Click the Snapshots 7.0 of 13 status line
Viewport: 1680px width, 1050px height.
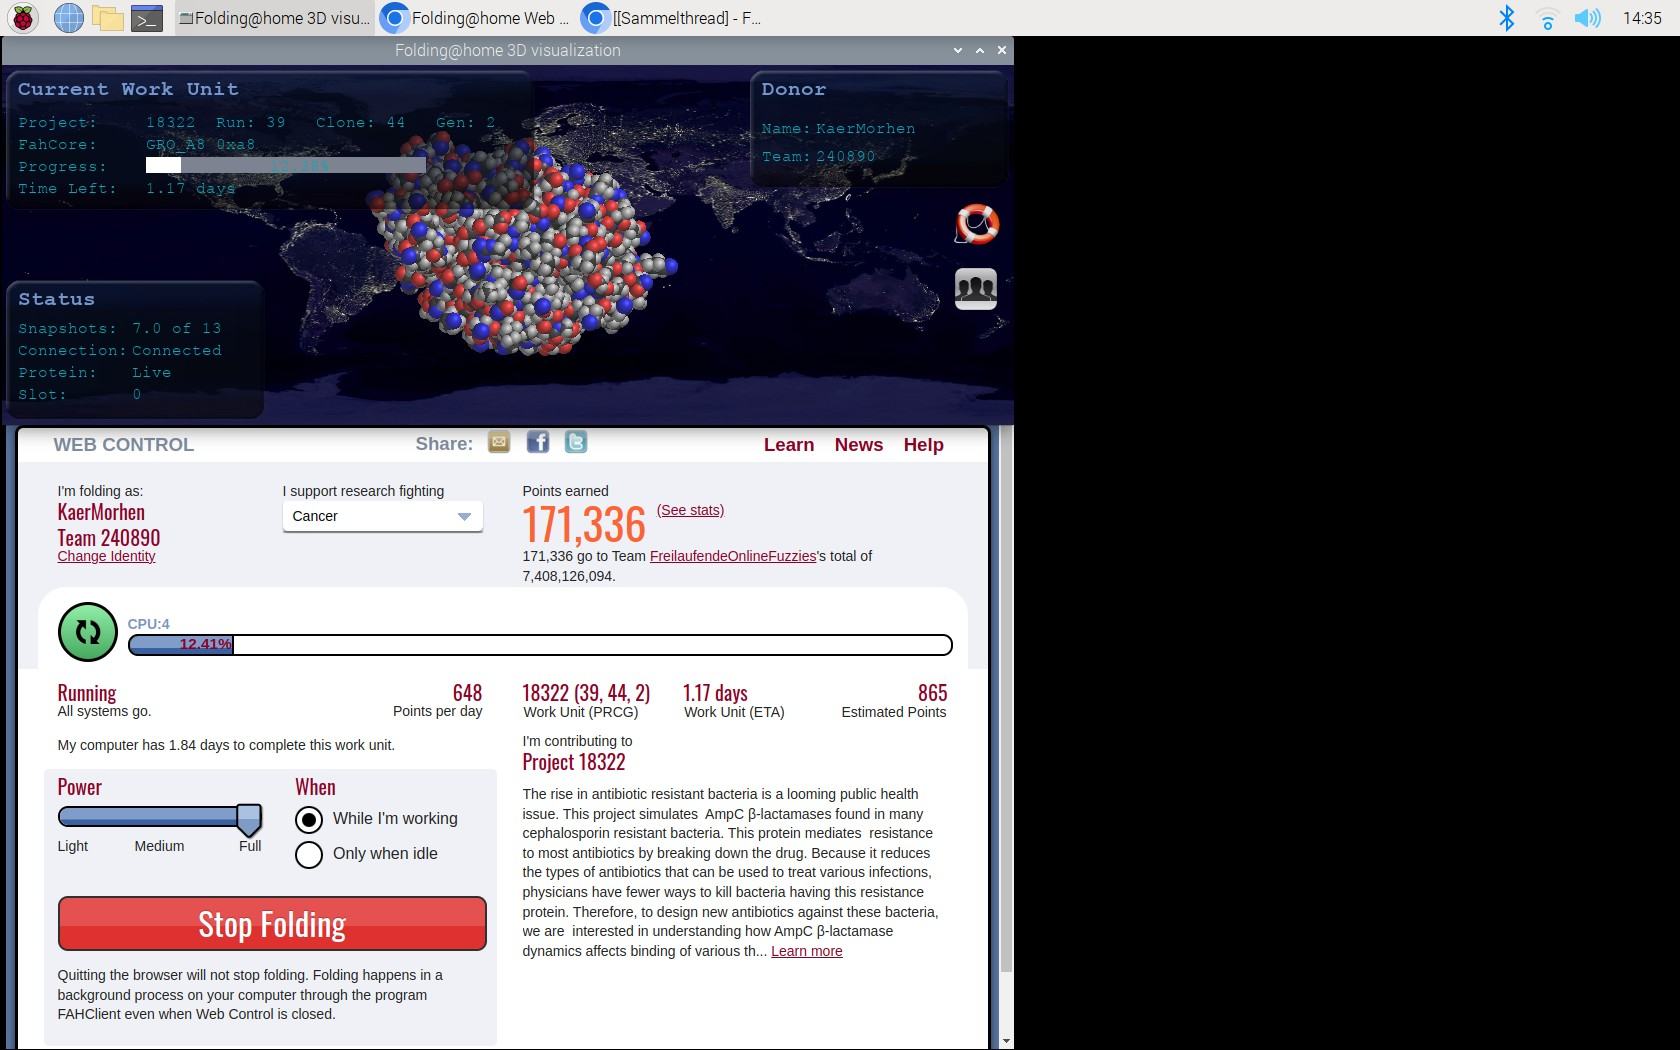click(120, 328)
